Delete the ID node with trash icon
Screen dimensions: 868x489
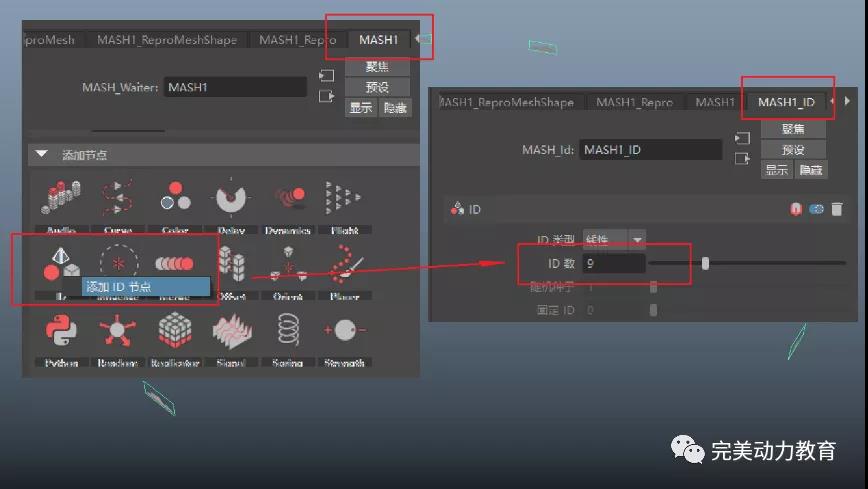click(x=837, y=209)
